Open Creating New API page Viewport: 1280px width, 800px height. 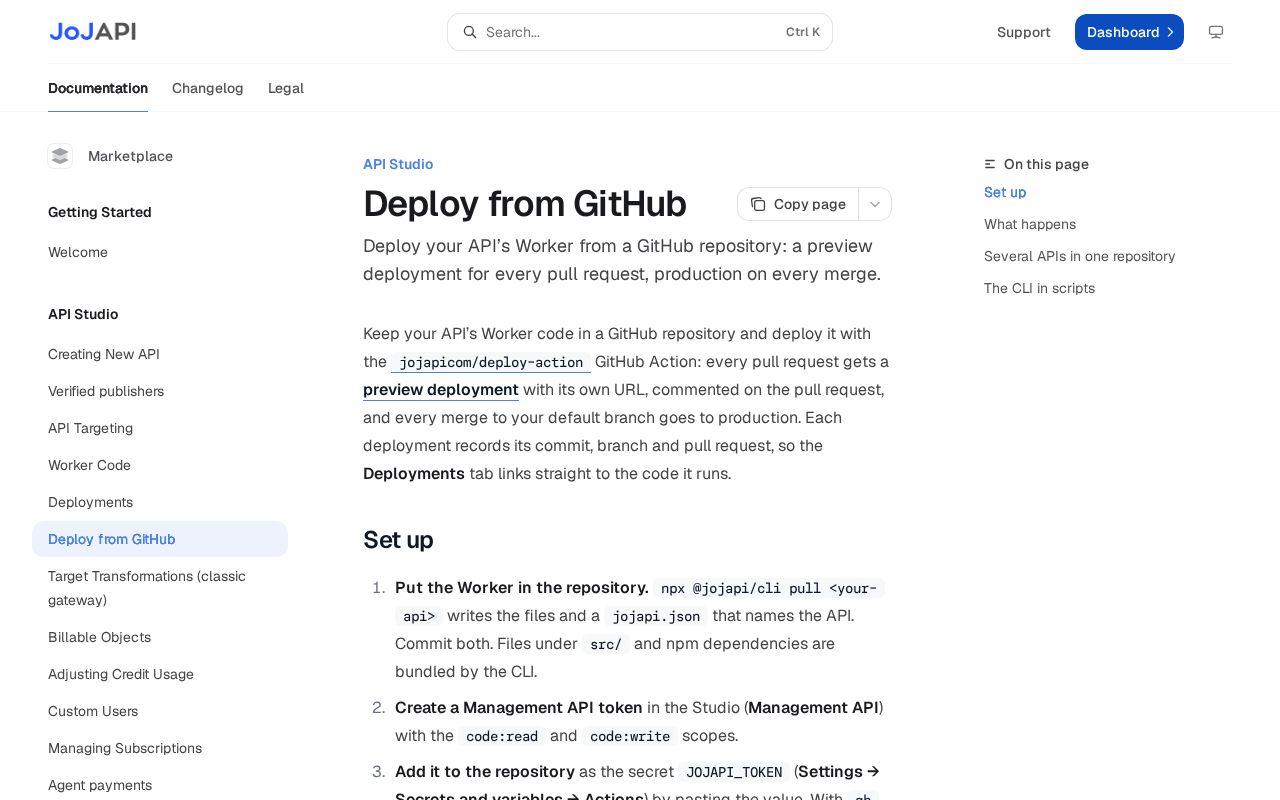pos(160,354)
